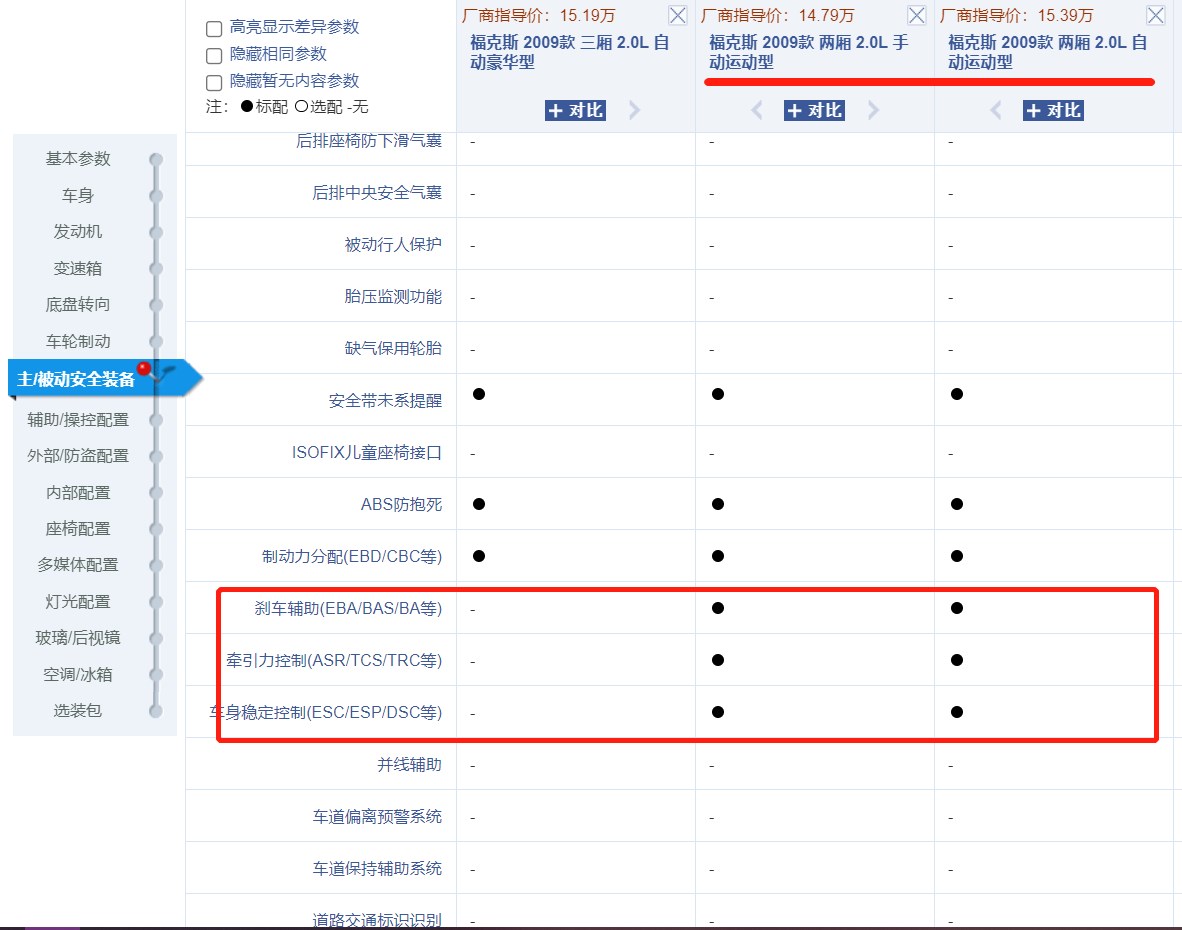Jump to 底盘转向 section
The image size is (1182, 930).
pos(78,304)
